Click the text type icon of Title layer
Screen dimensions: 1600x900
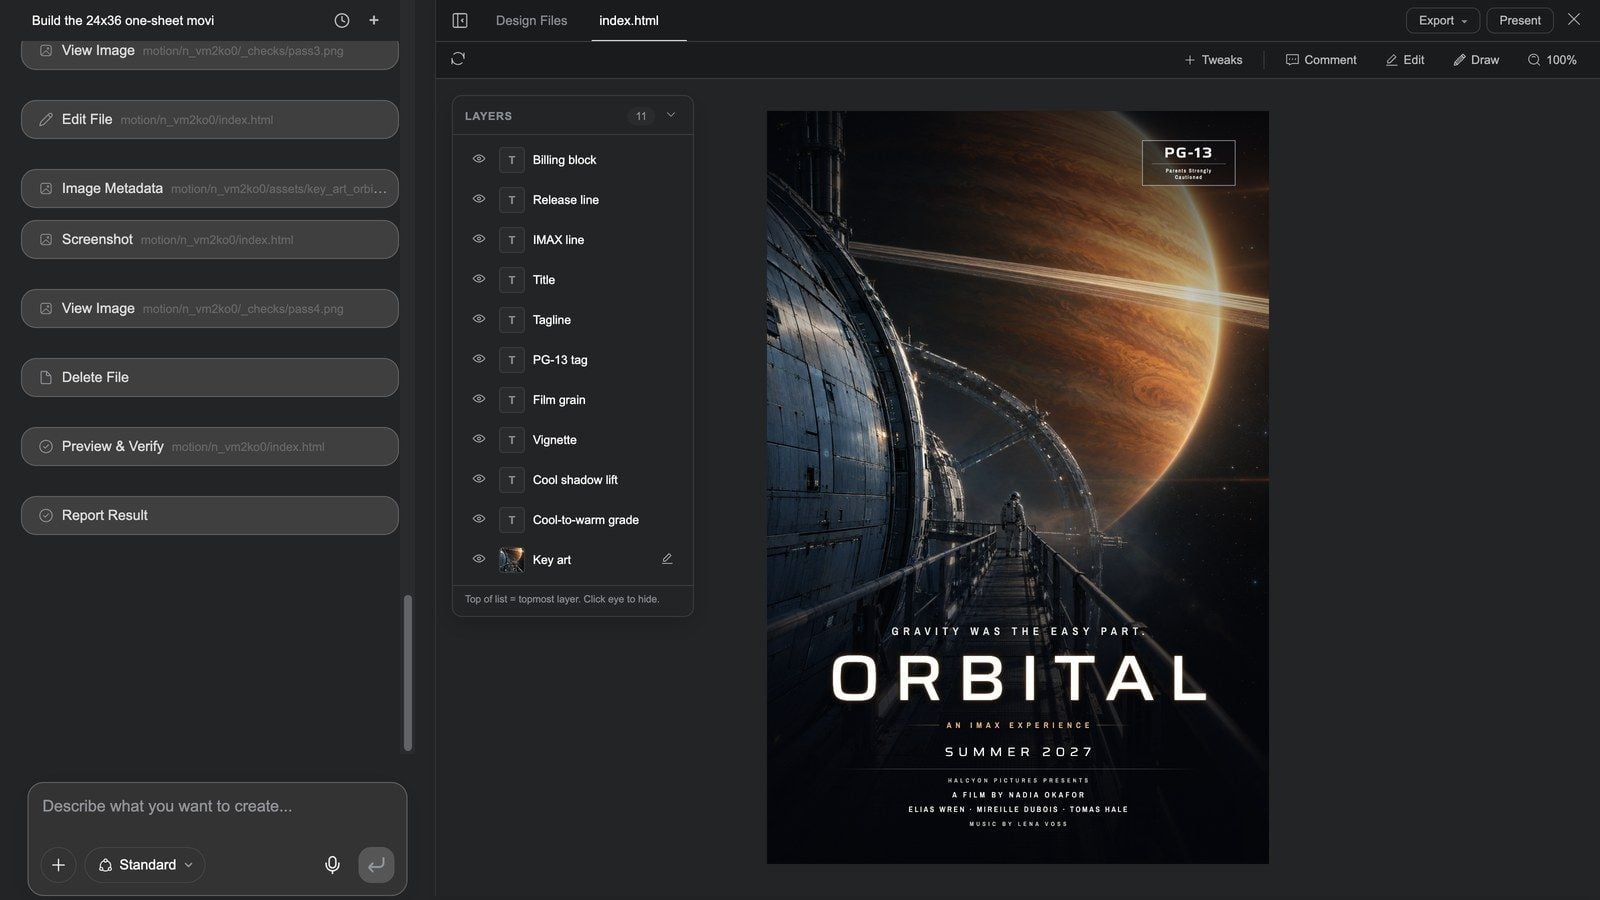tap(511, 280)
